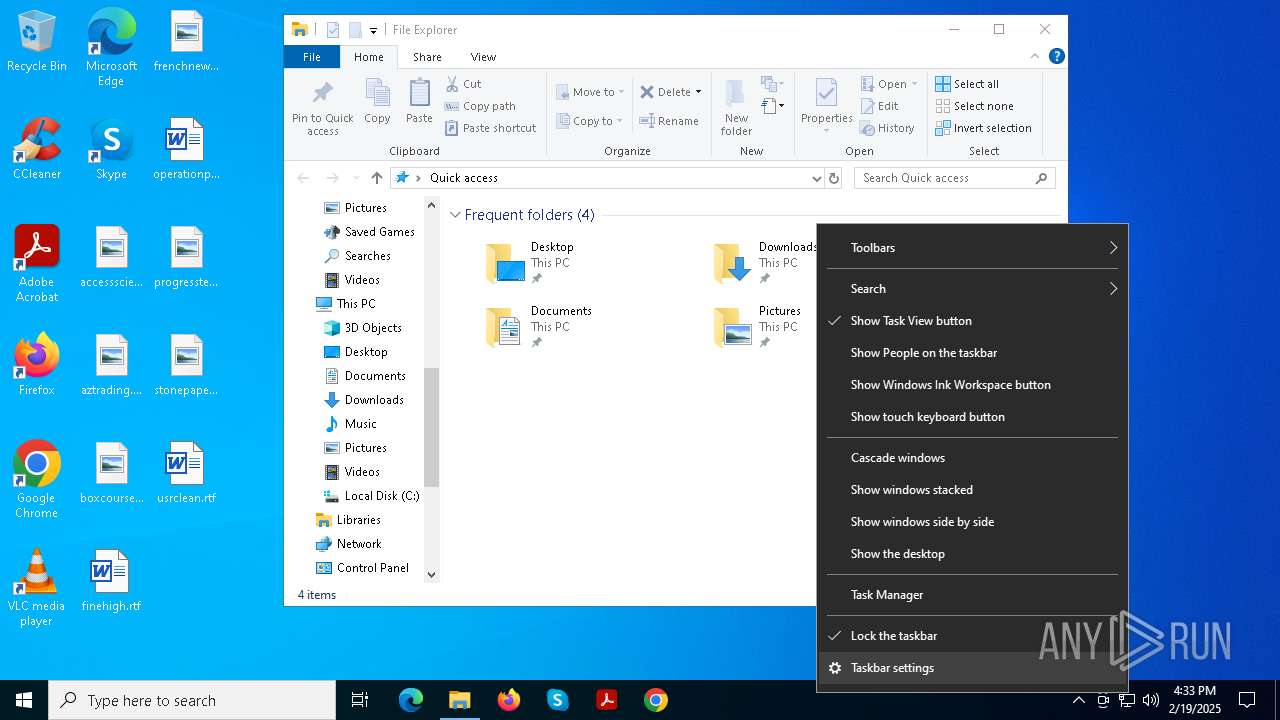Select CCleaner desktop icon
The image size is (1280, 720).
click(37, 149)
